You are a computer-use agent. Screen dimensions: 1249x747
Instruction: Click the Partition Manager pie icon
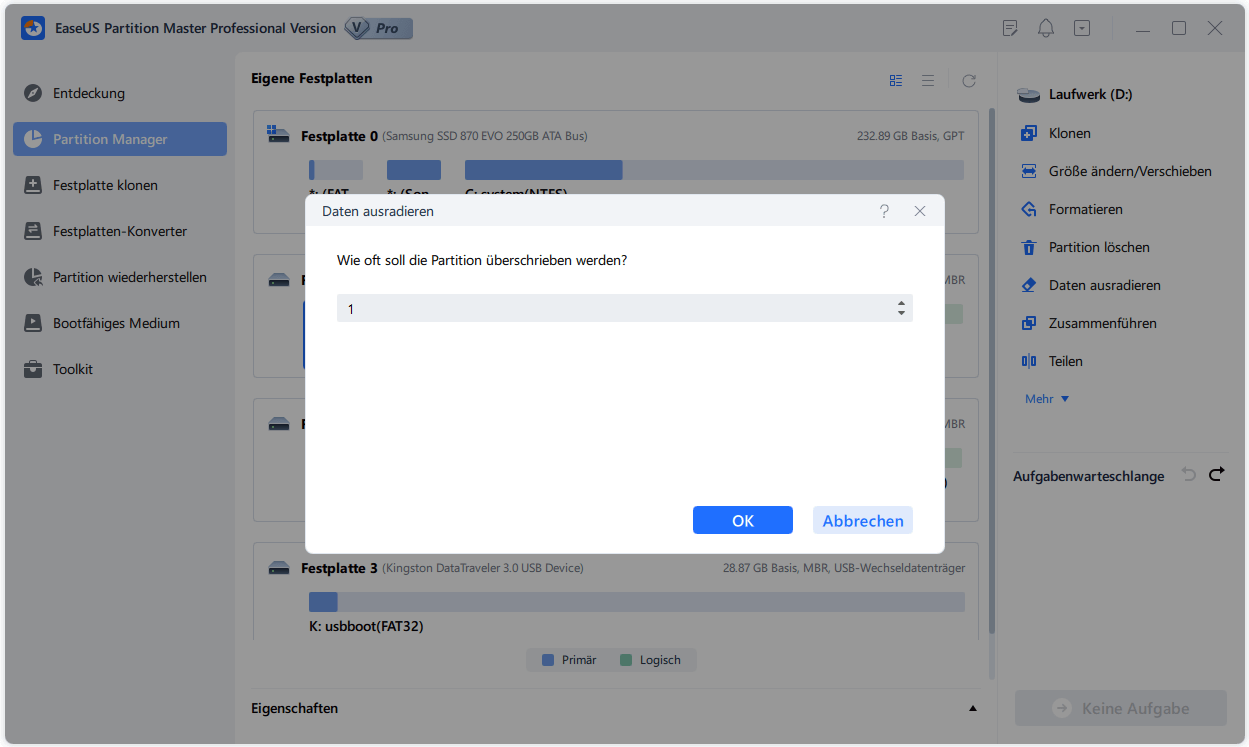[33, 139]
